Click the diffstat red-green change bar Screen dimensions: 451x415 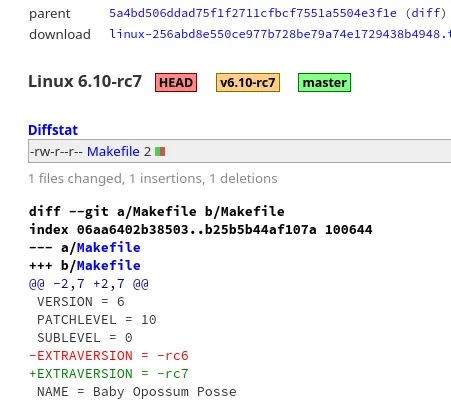coord(160,152)
